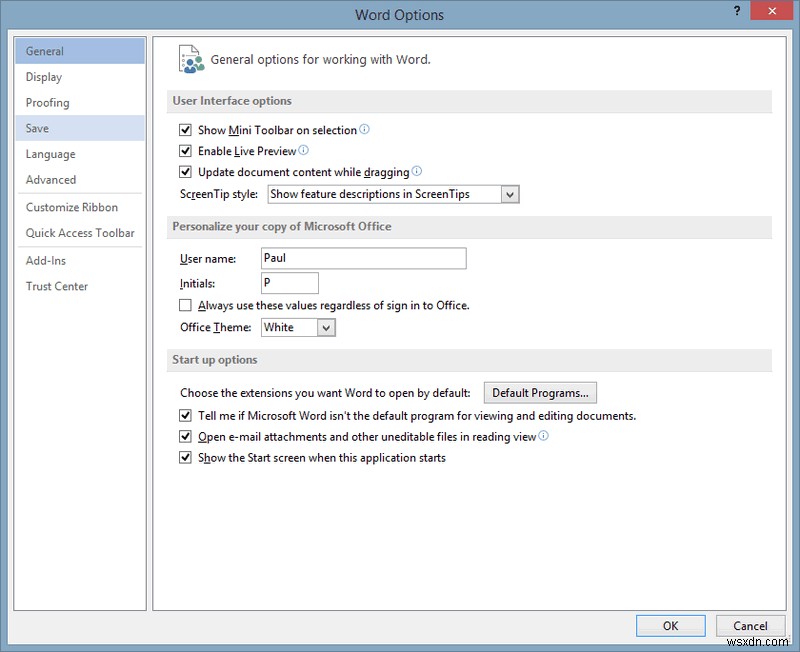Click the Default Programs button

541,392
